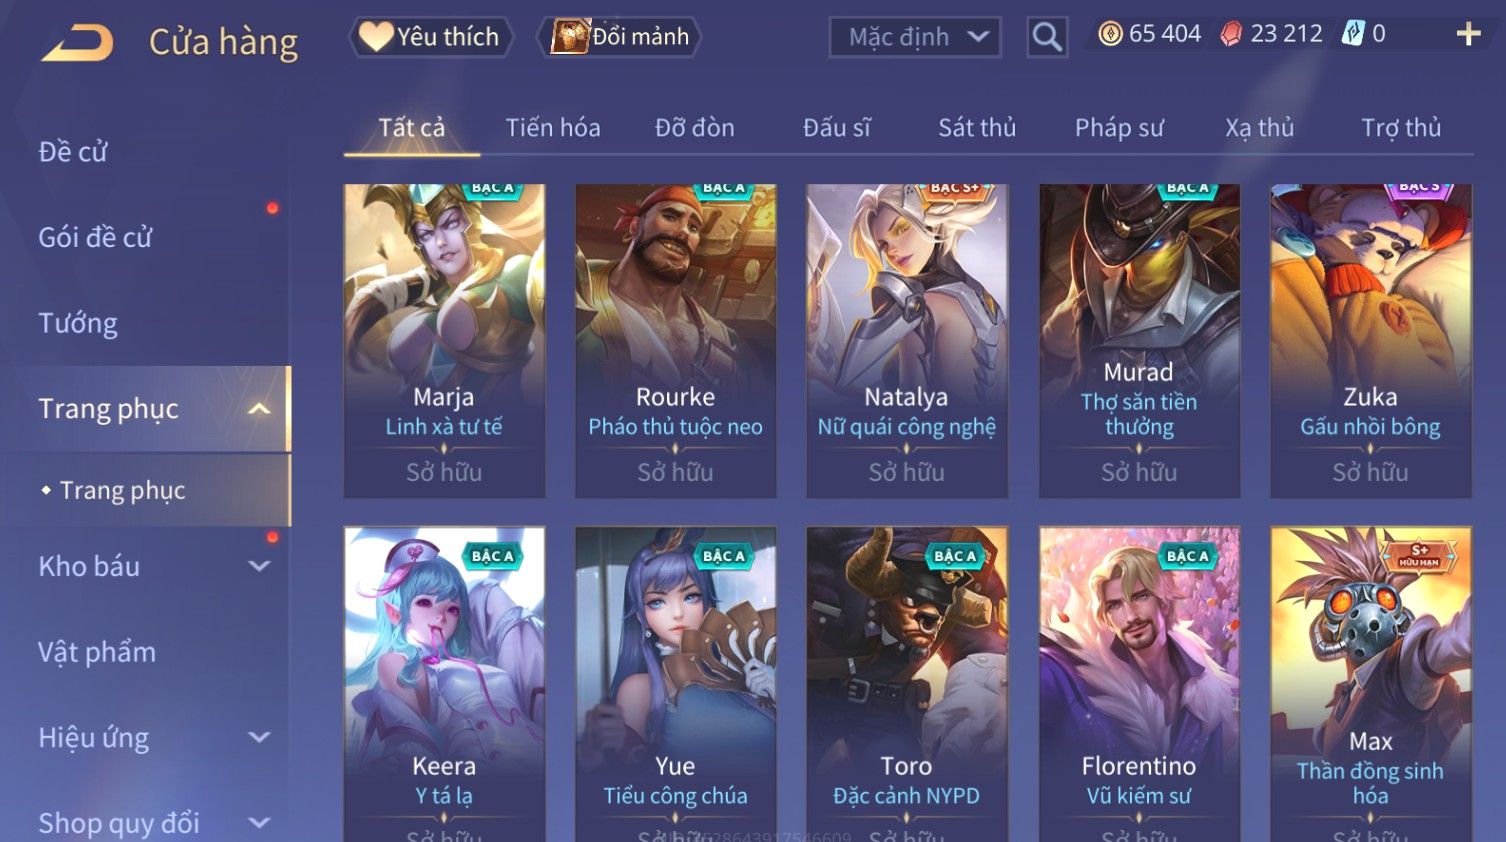
Task: Open the Zuka Gấu nhồi bông skin
Action: click(1371, 341)
